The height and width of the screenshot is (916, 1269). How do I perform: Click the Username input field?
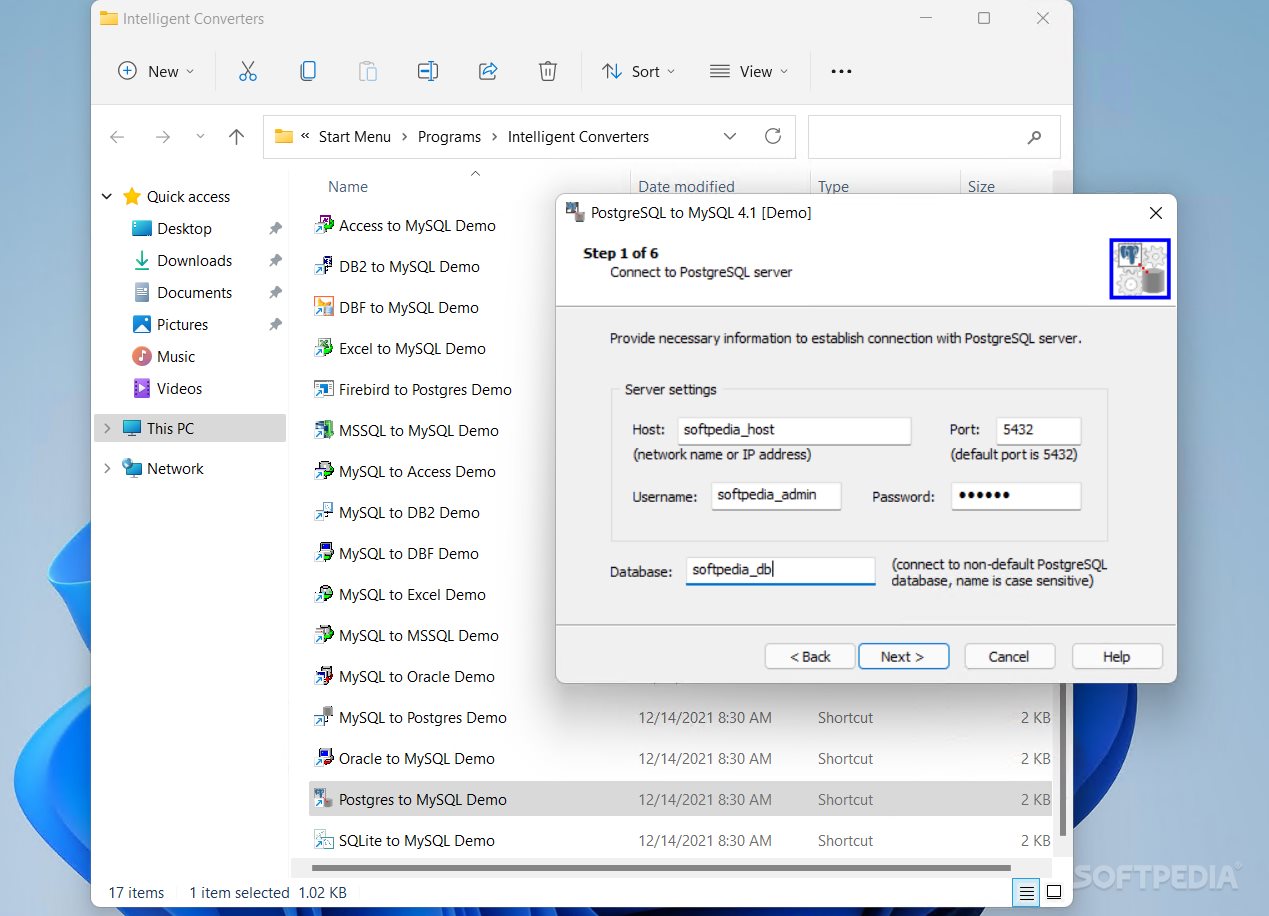(x=776, y=495)
